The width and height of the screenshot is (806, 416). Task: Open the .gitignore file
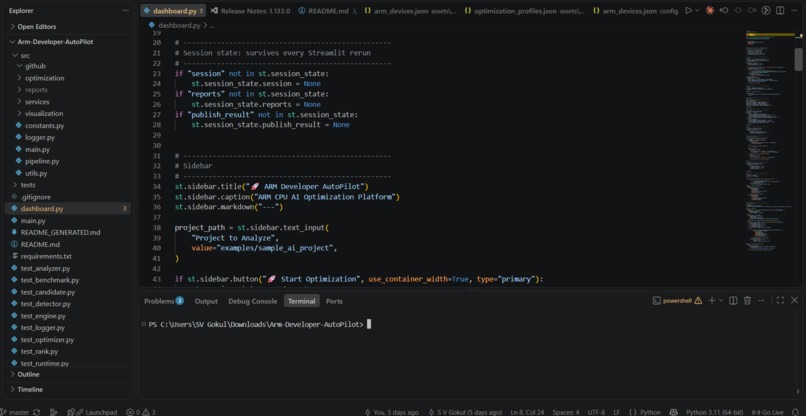coord(35,197)
